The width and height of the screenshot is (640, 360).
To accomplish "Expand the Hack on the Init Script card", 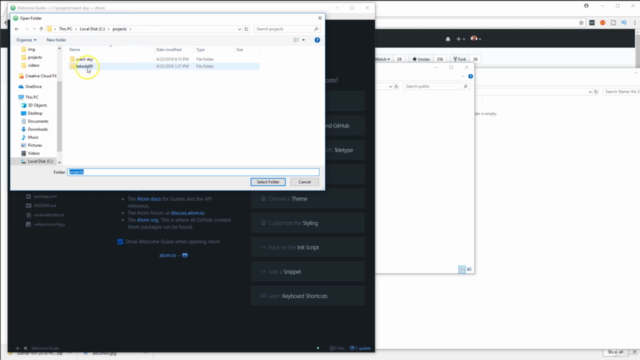I will [308, 247].
